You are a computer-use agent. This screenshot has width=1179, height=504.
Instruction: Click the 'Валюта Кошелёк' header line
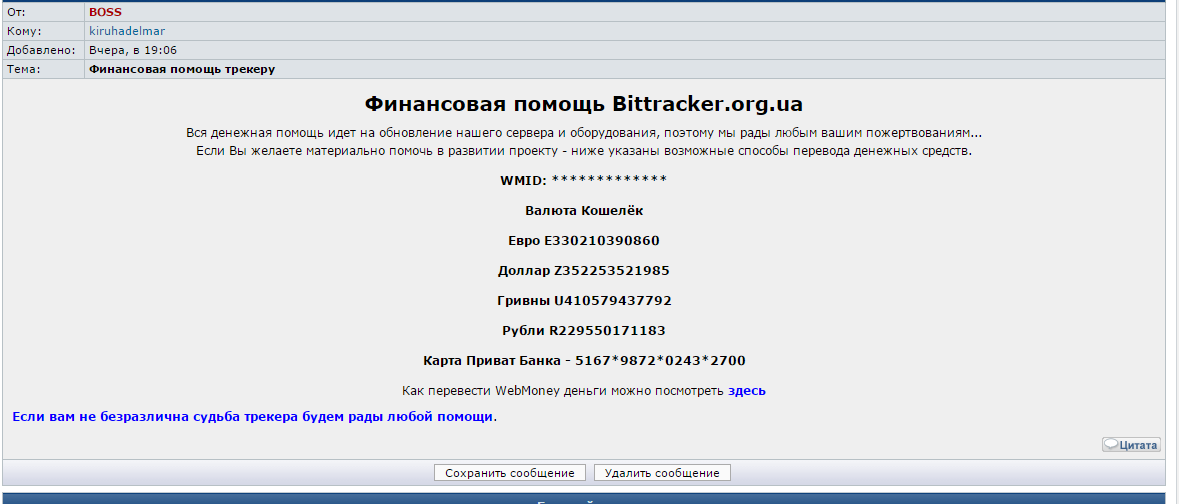584,211
